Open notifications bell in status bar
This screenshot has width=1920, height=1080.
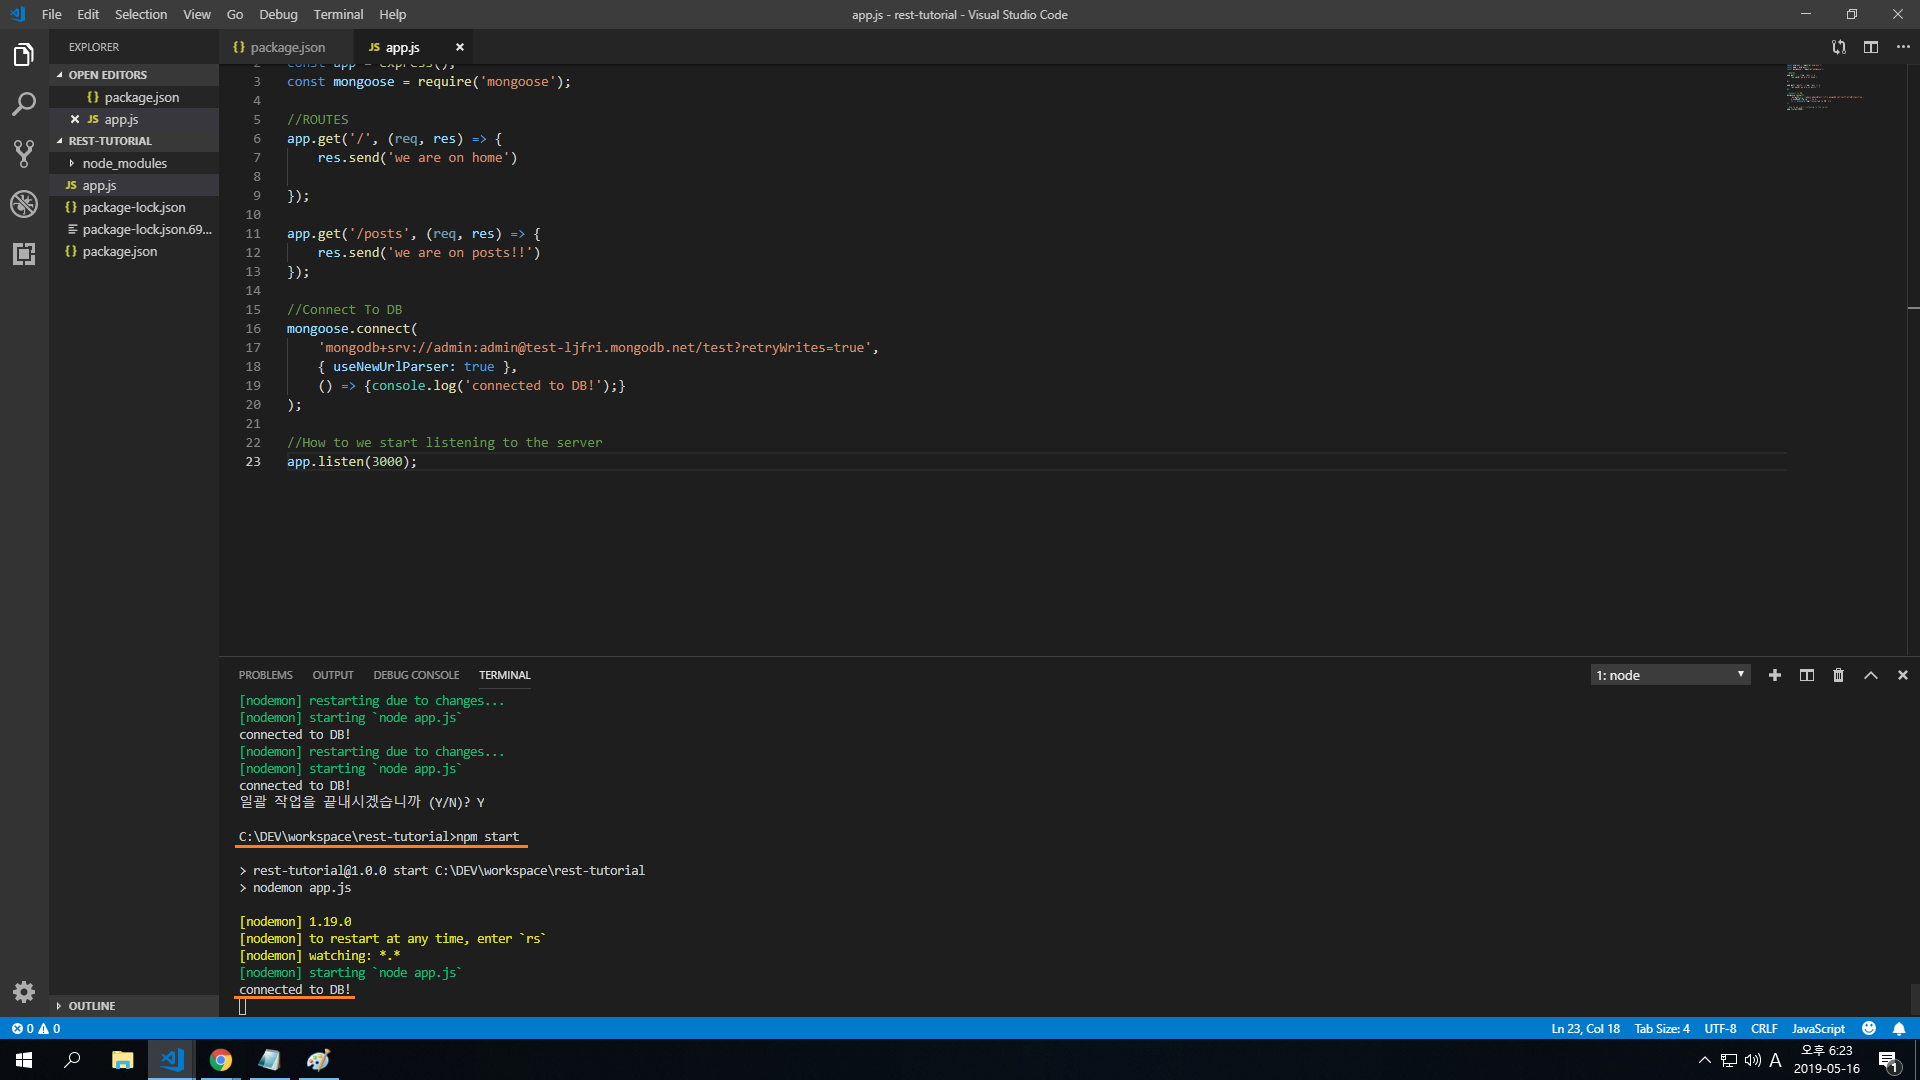tap(1899, 1028)
